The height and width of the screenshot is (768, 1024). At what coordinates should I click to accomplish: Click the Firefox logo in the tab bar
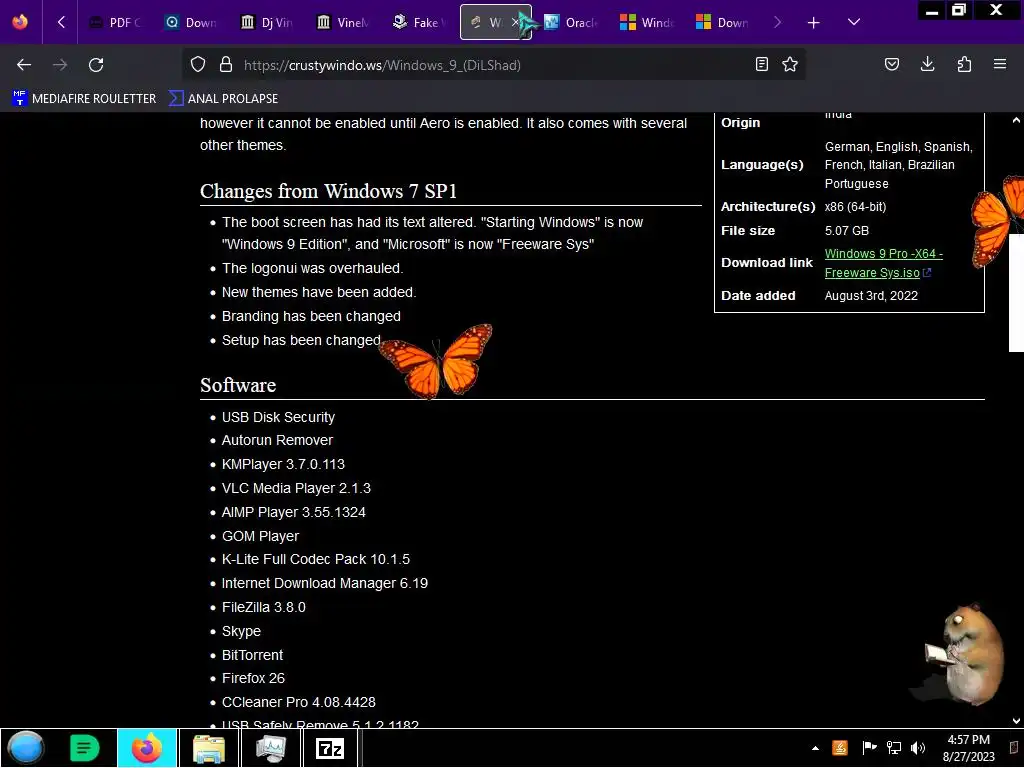(x=20, y=22)
